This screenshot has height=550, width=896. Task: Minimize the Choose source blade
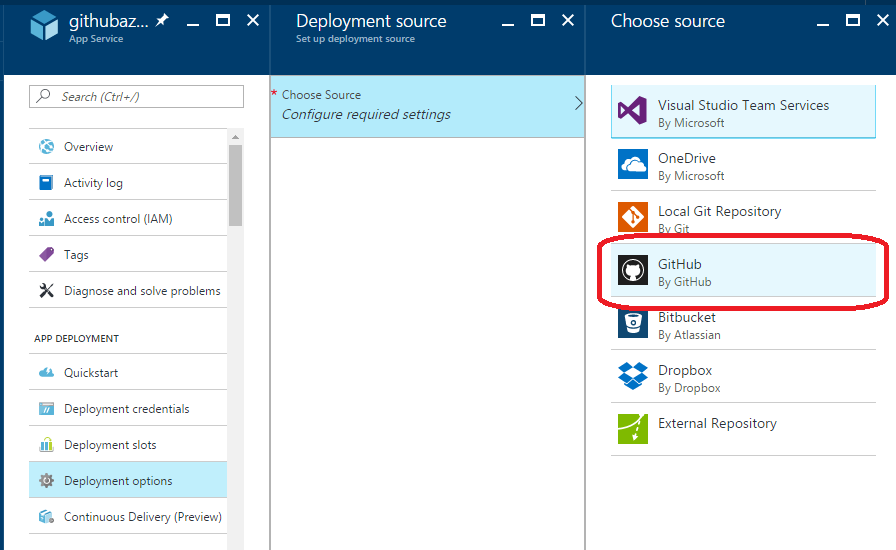click(823, 24)
